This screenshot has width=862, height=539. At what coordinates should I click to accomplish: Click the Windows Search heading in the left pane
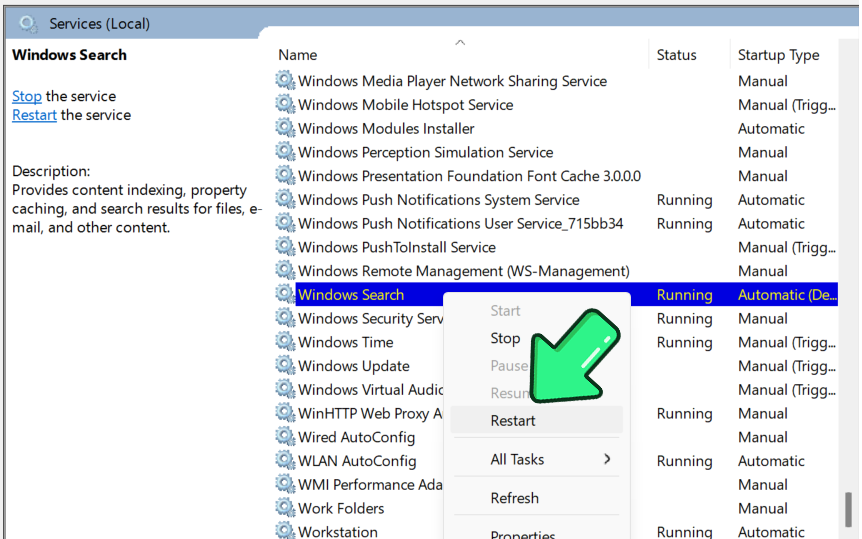[x=69, y=55]
